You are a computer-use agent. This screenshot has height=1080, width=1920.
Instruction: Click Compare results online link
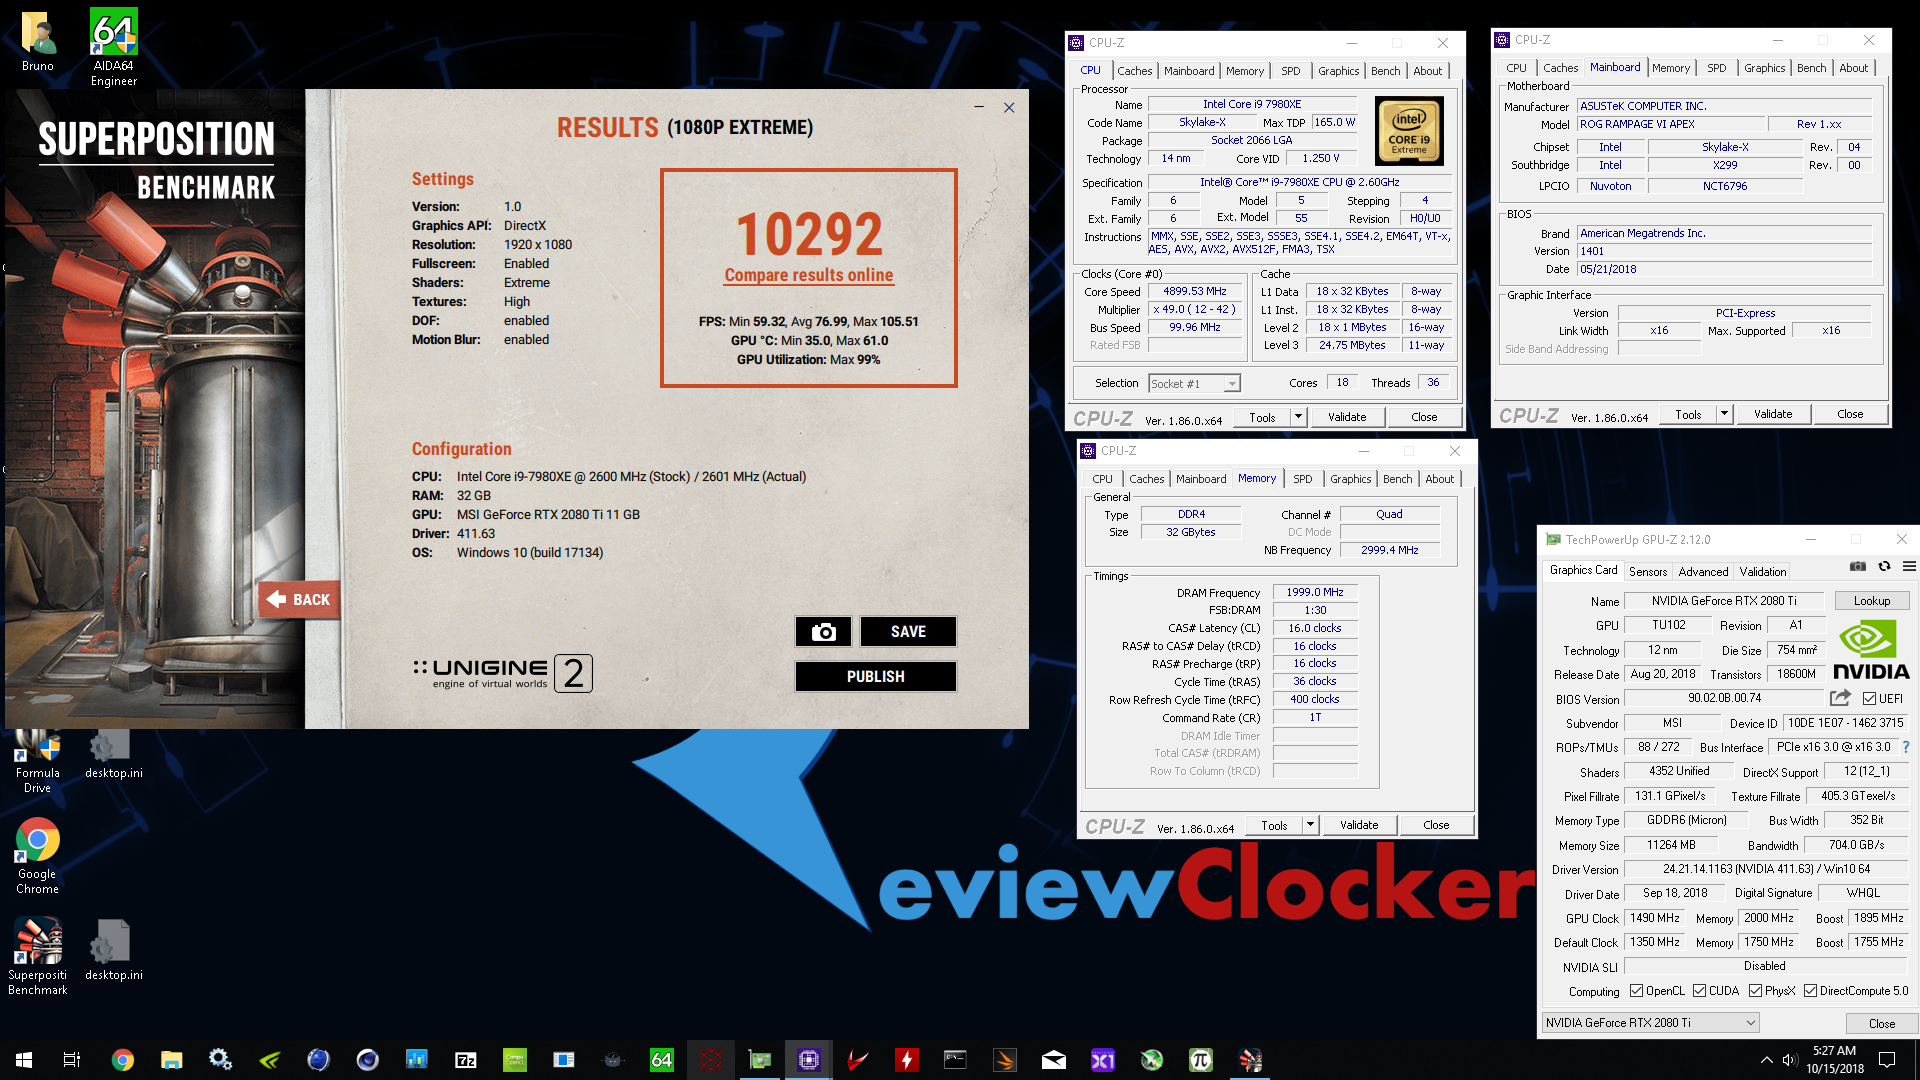(808, 275)
